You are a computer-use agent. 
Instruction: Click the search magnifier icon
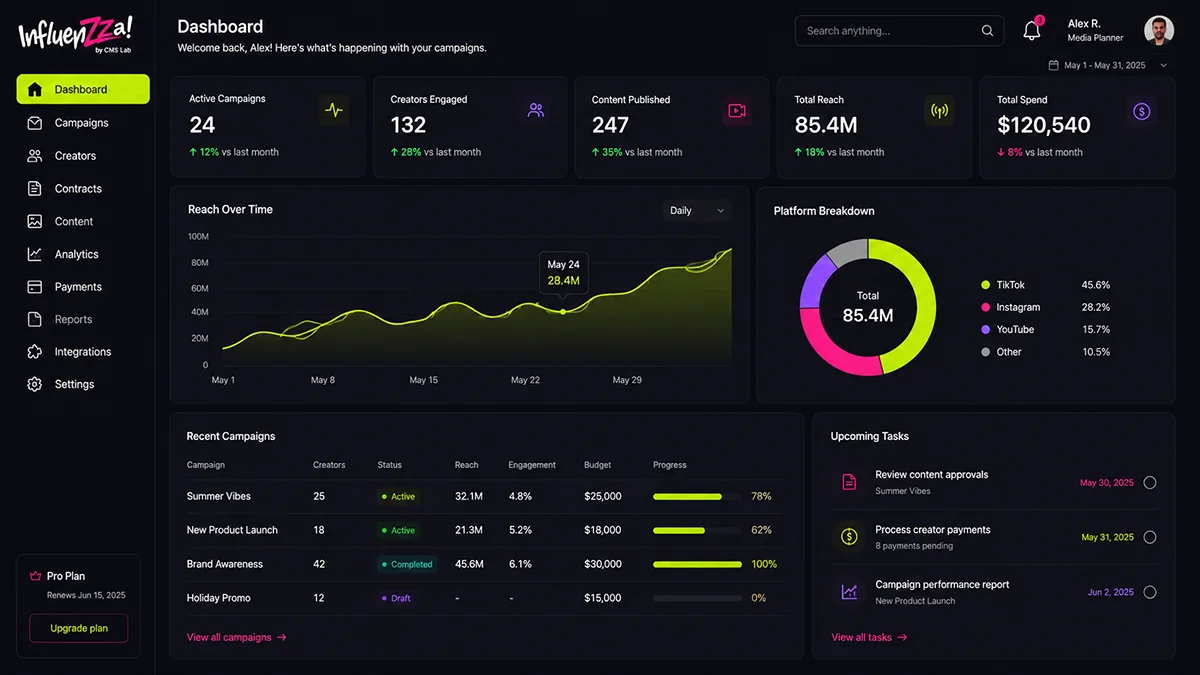pos(987,31)
